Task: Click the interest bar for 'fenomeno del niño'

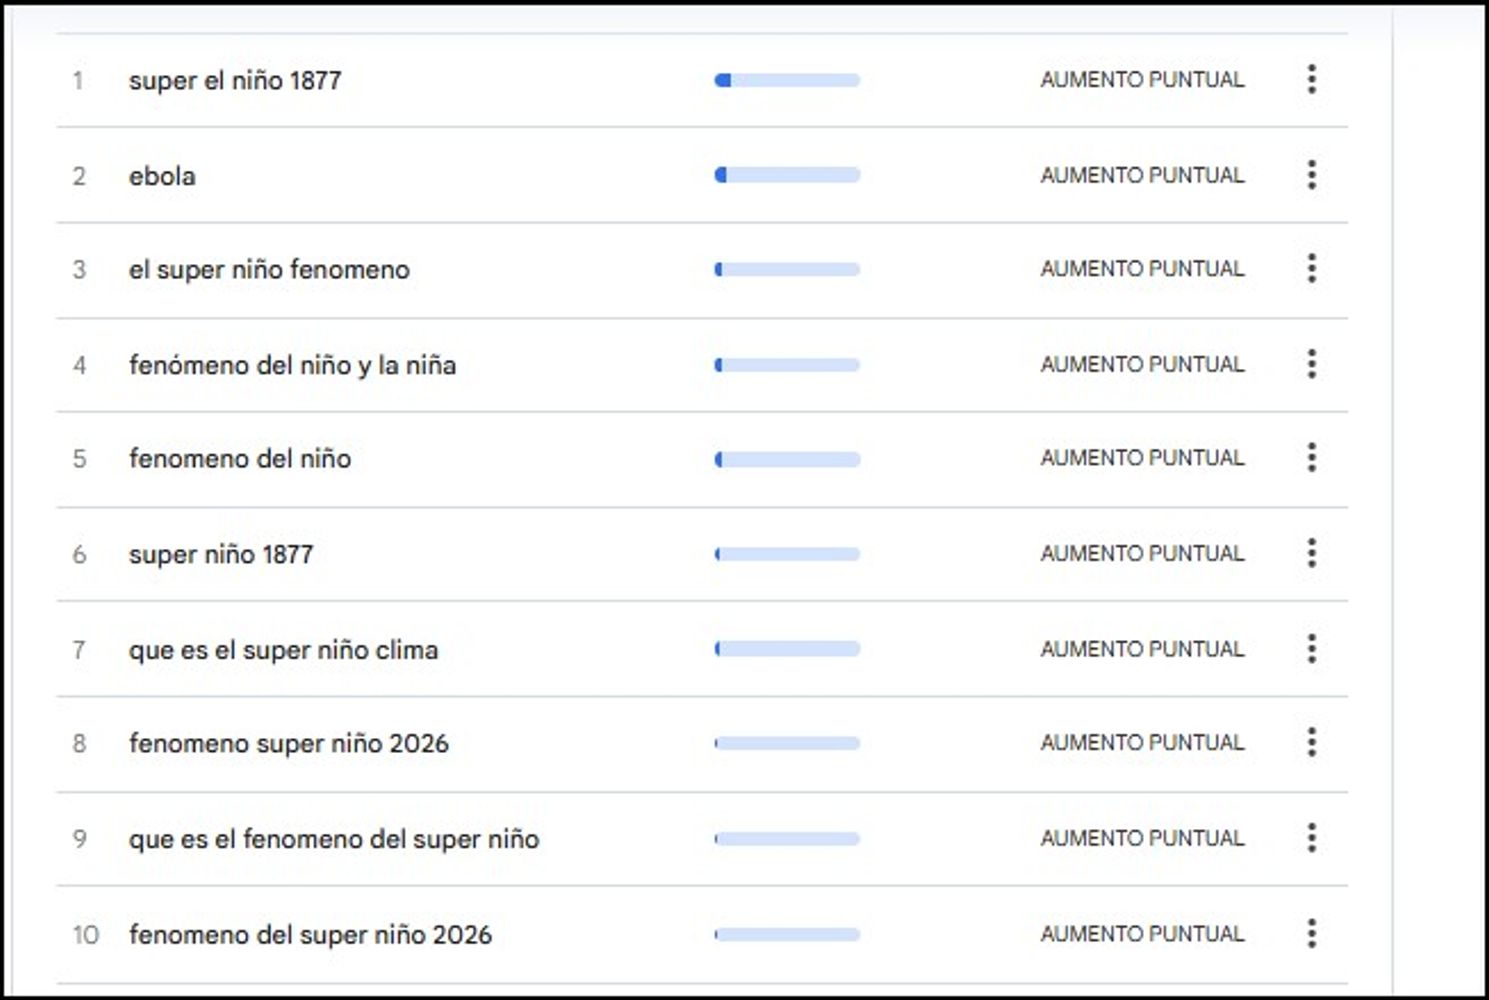Action: (787, 459)
